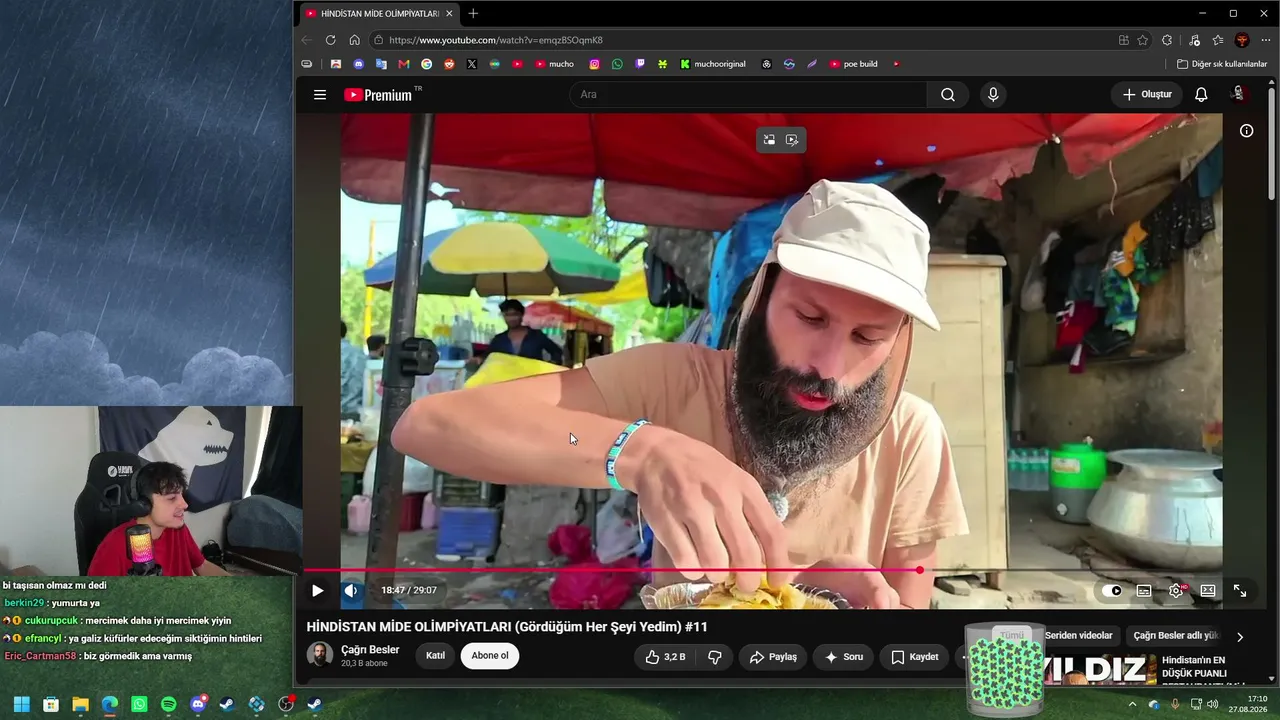Open Discord from the taskbar
The image size is (1280, 720).
point(198,704)
